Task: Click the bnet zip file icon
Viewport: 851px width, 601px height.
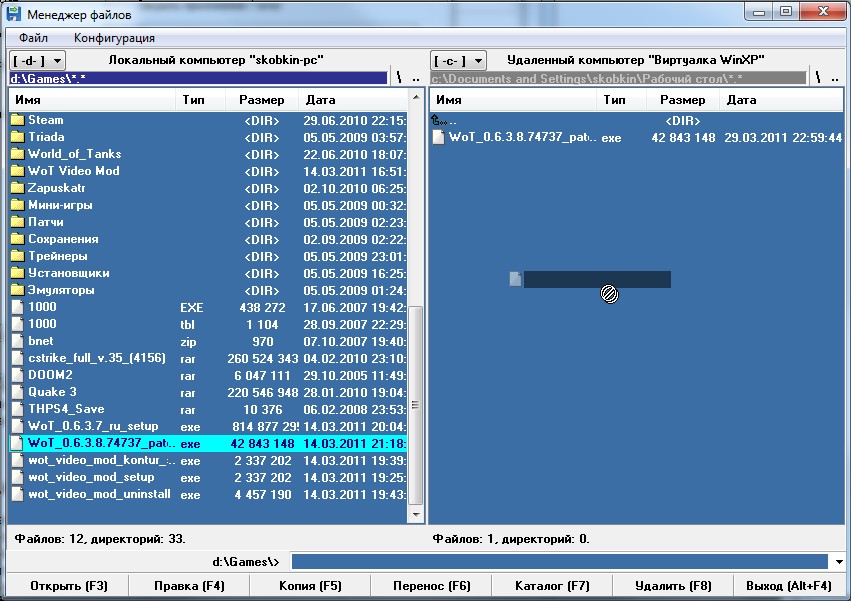Action: click(x=17, y=341)
